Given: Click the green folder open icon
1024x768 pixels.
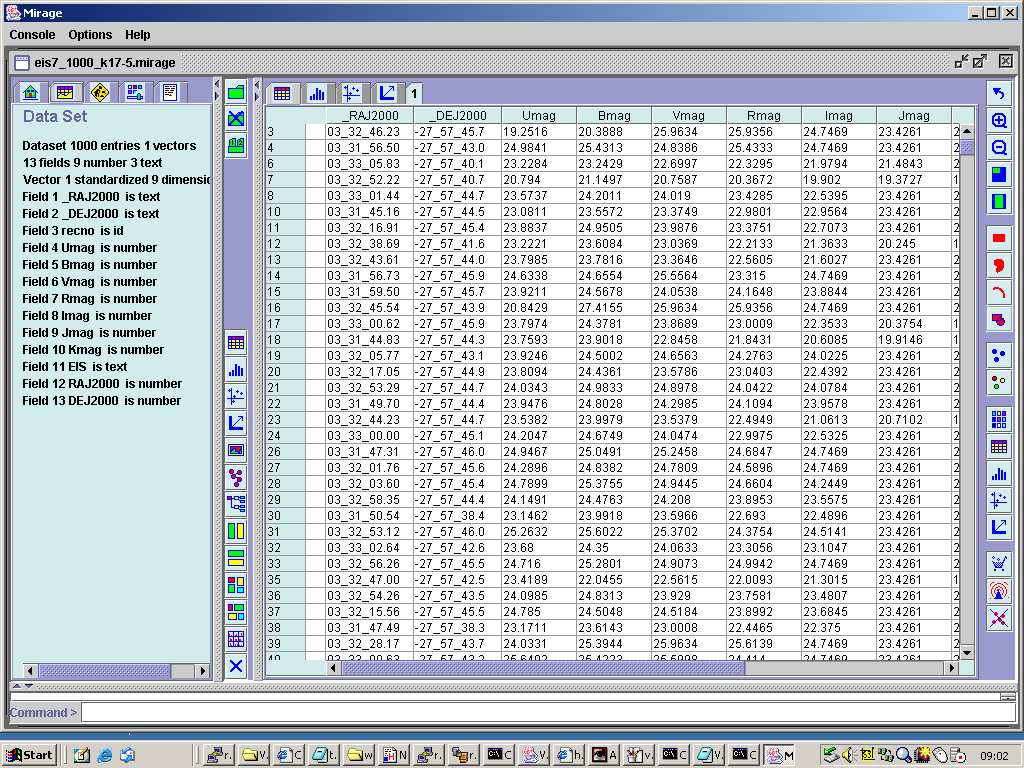Looking at the screenshot, I should tap(236, 92).
